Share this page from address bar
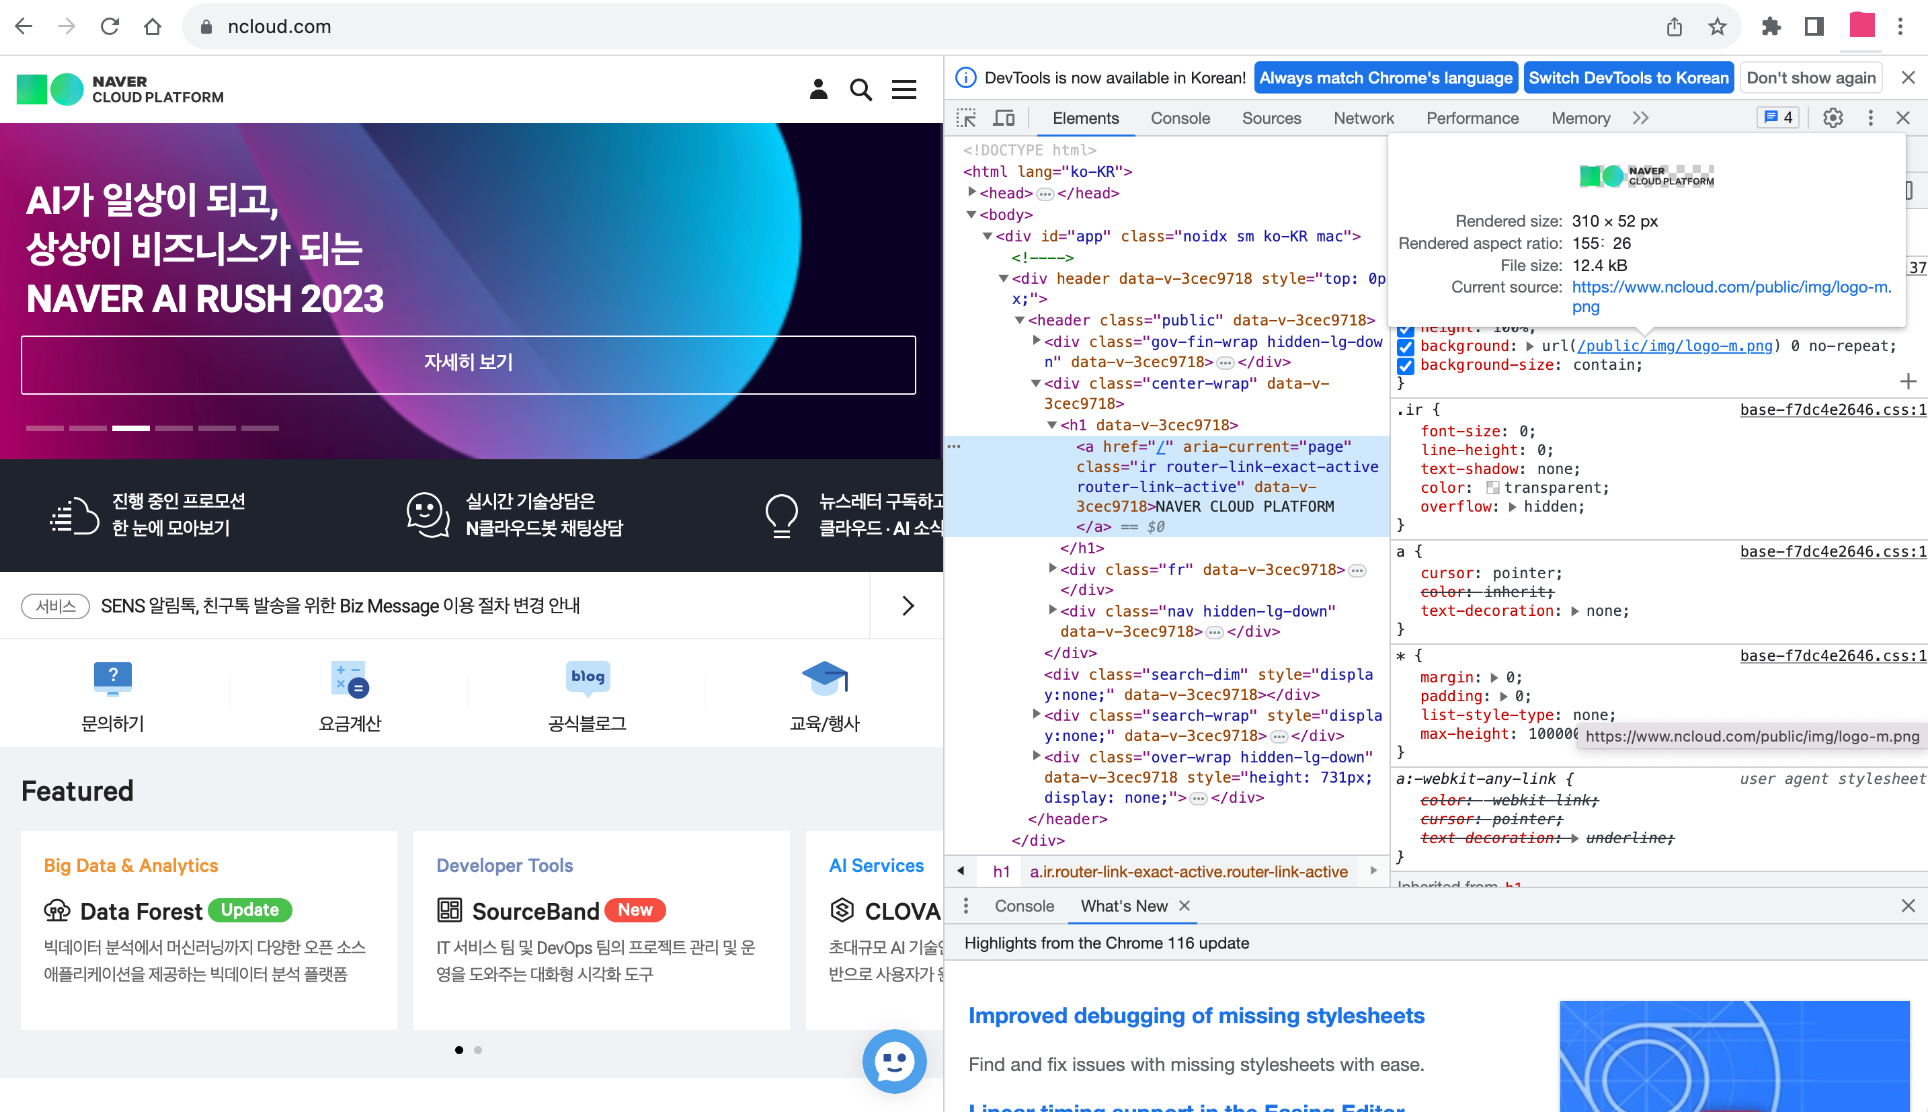The height and width of the screenshot is (1112, 1928). click(1674, 27)
